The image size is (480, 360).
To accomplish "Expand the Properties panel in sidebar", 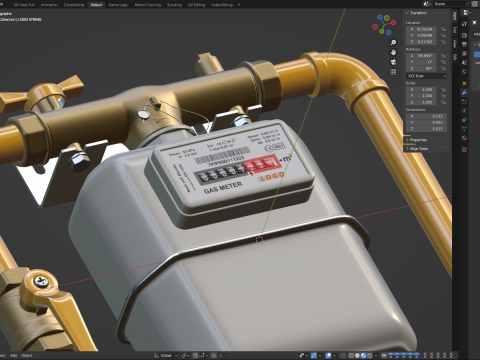I will (426, 140).
